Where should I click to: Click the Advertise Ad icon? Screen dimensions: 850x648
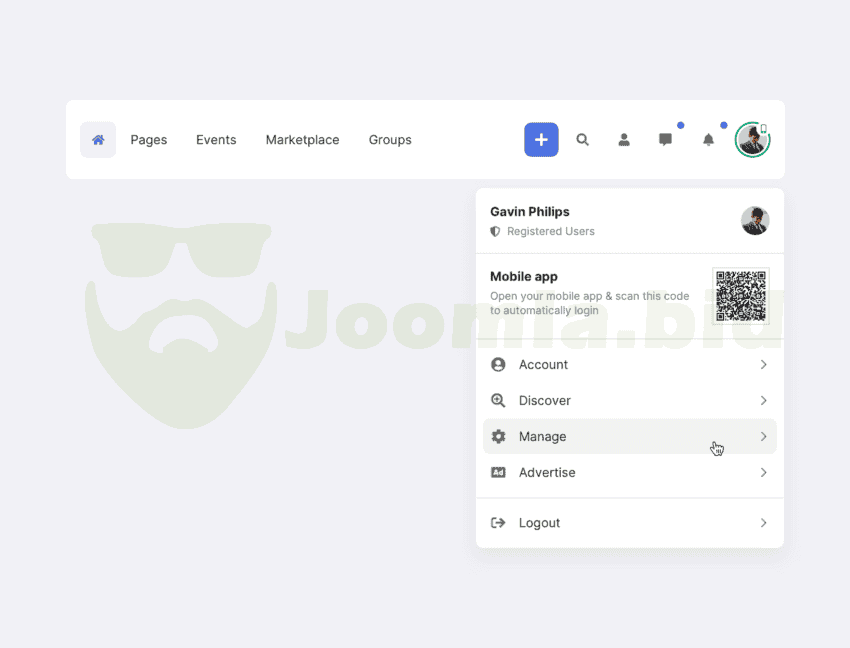pos(498,473)
